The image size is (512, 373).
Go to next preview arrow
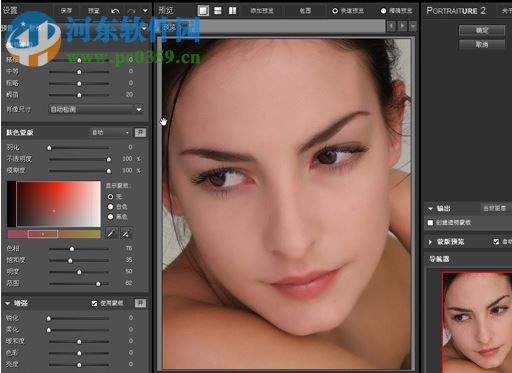(x=403, y=26)
